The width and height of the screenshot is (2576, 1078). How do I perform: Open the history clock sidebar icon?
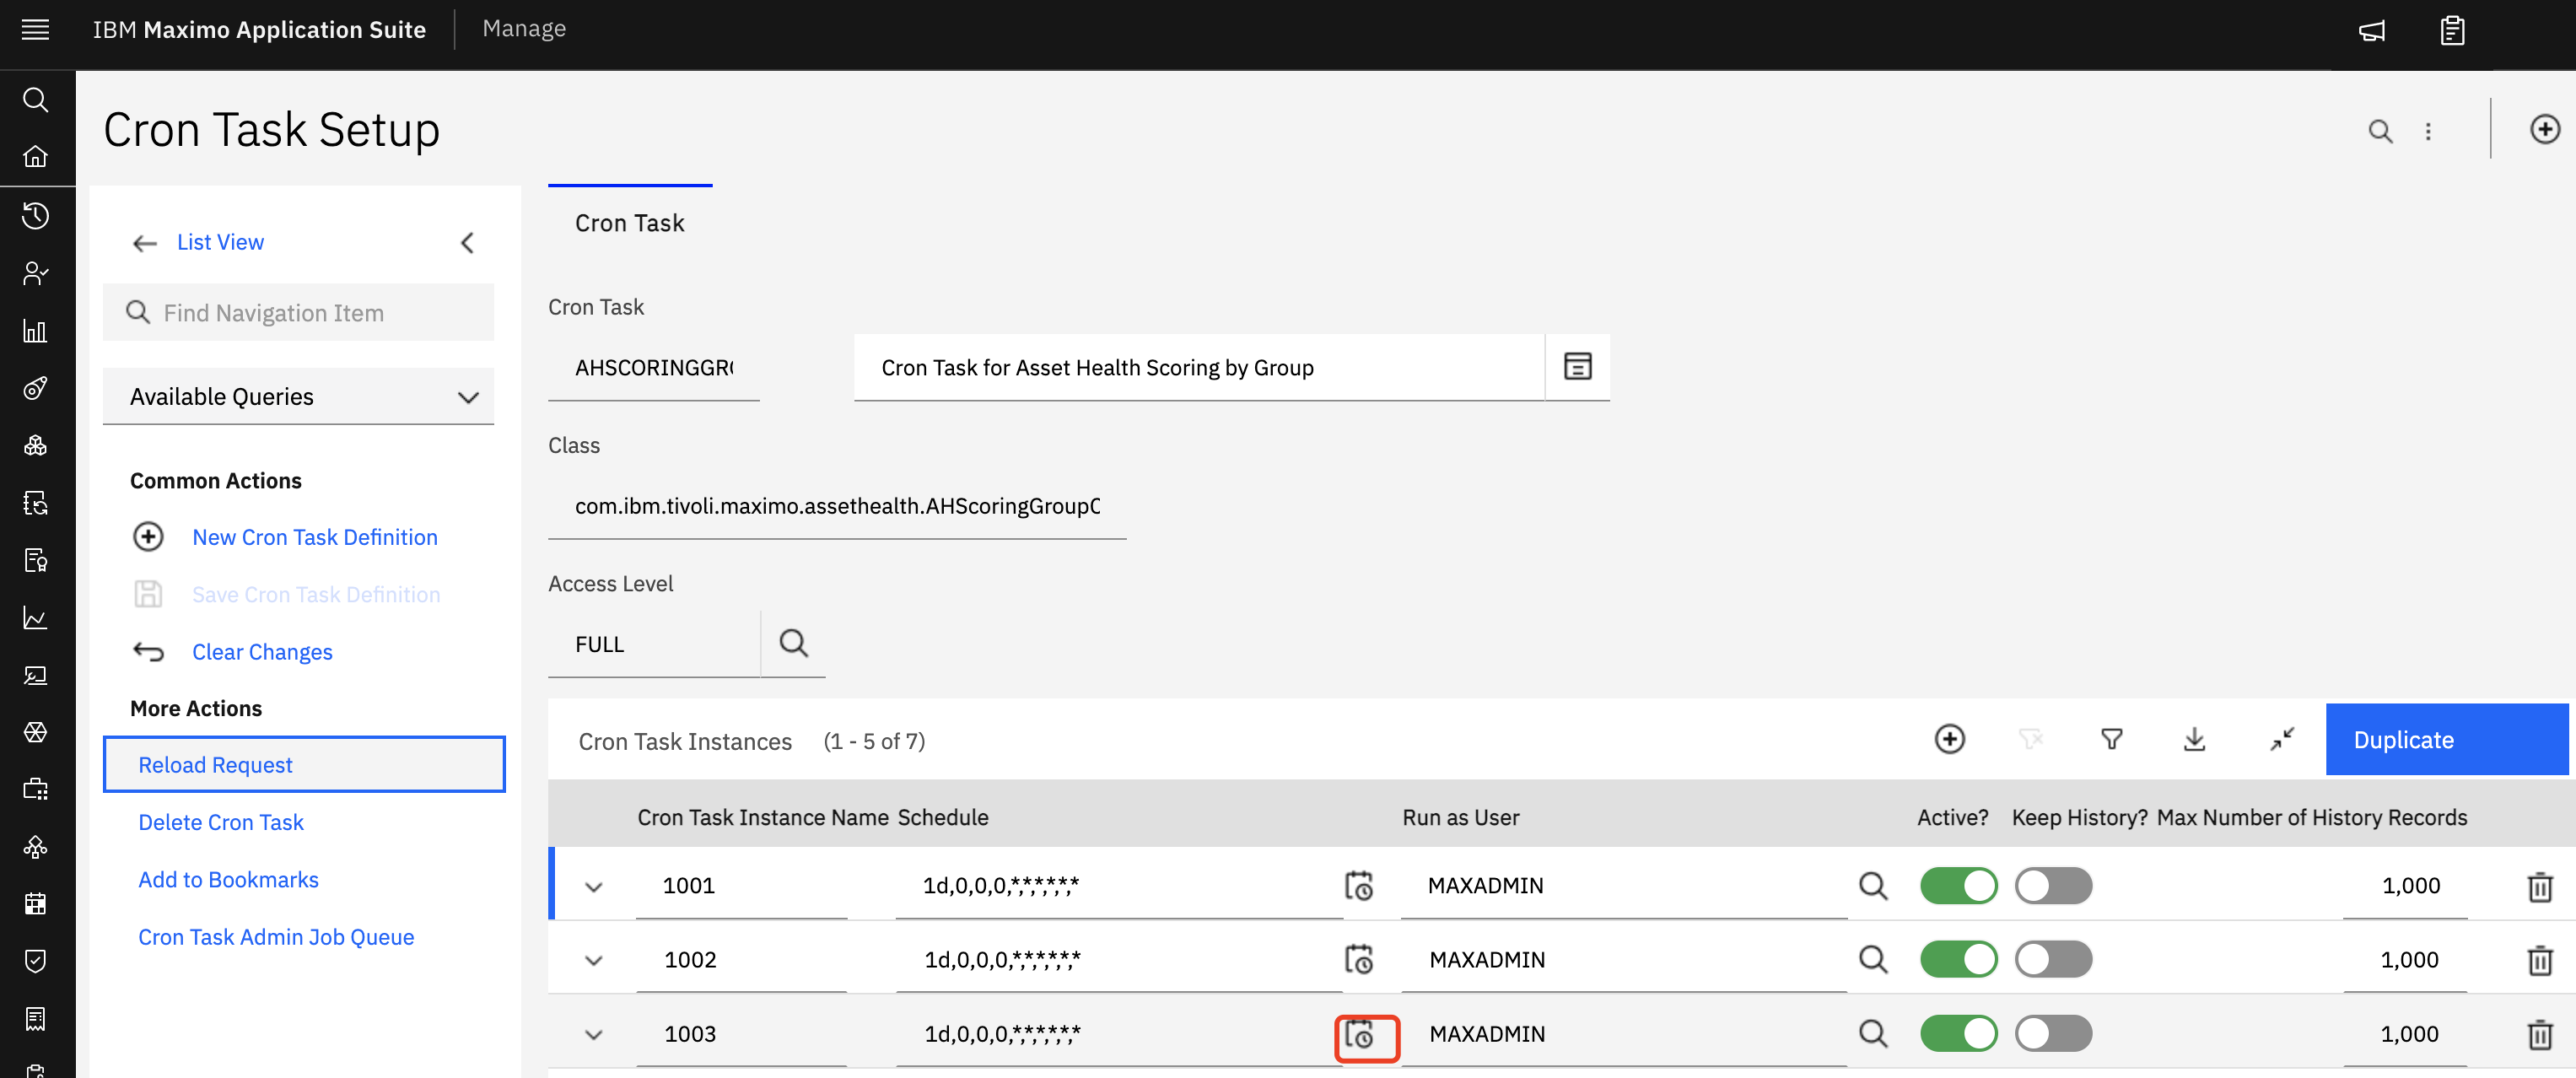(x=35, y=215)
